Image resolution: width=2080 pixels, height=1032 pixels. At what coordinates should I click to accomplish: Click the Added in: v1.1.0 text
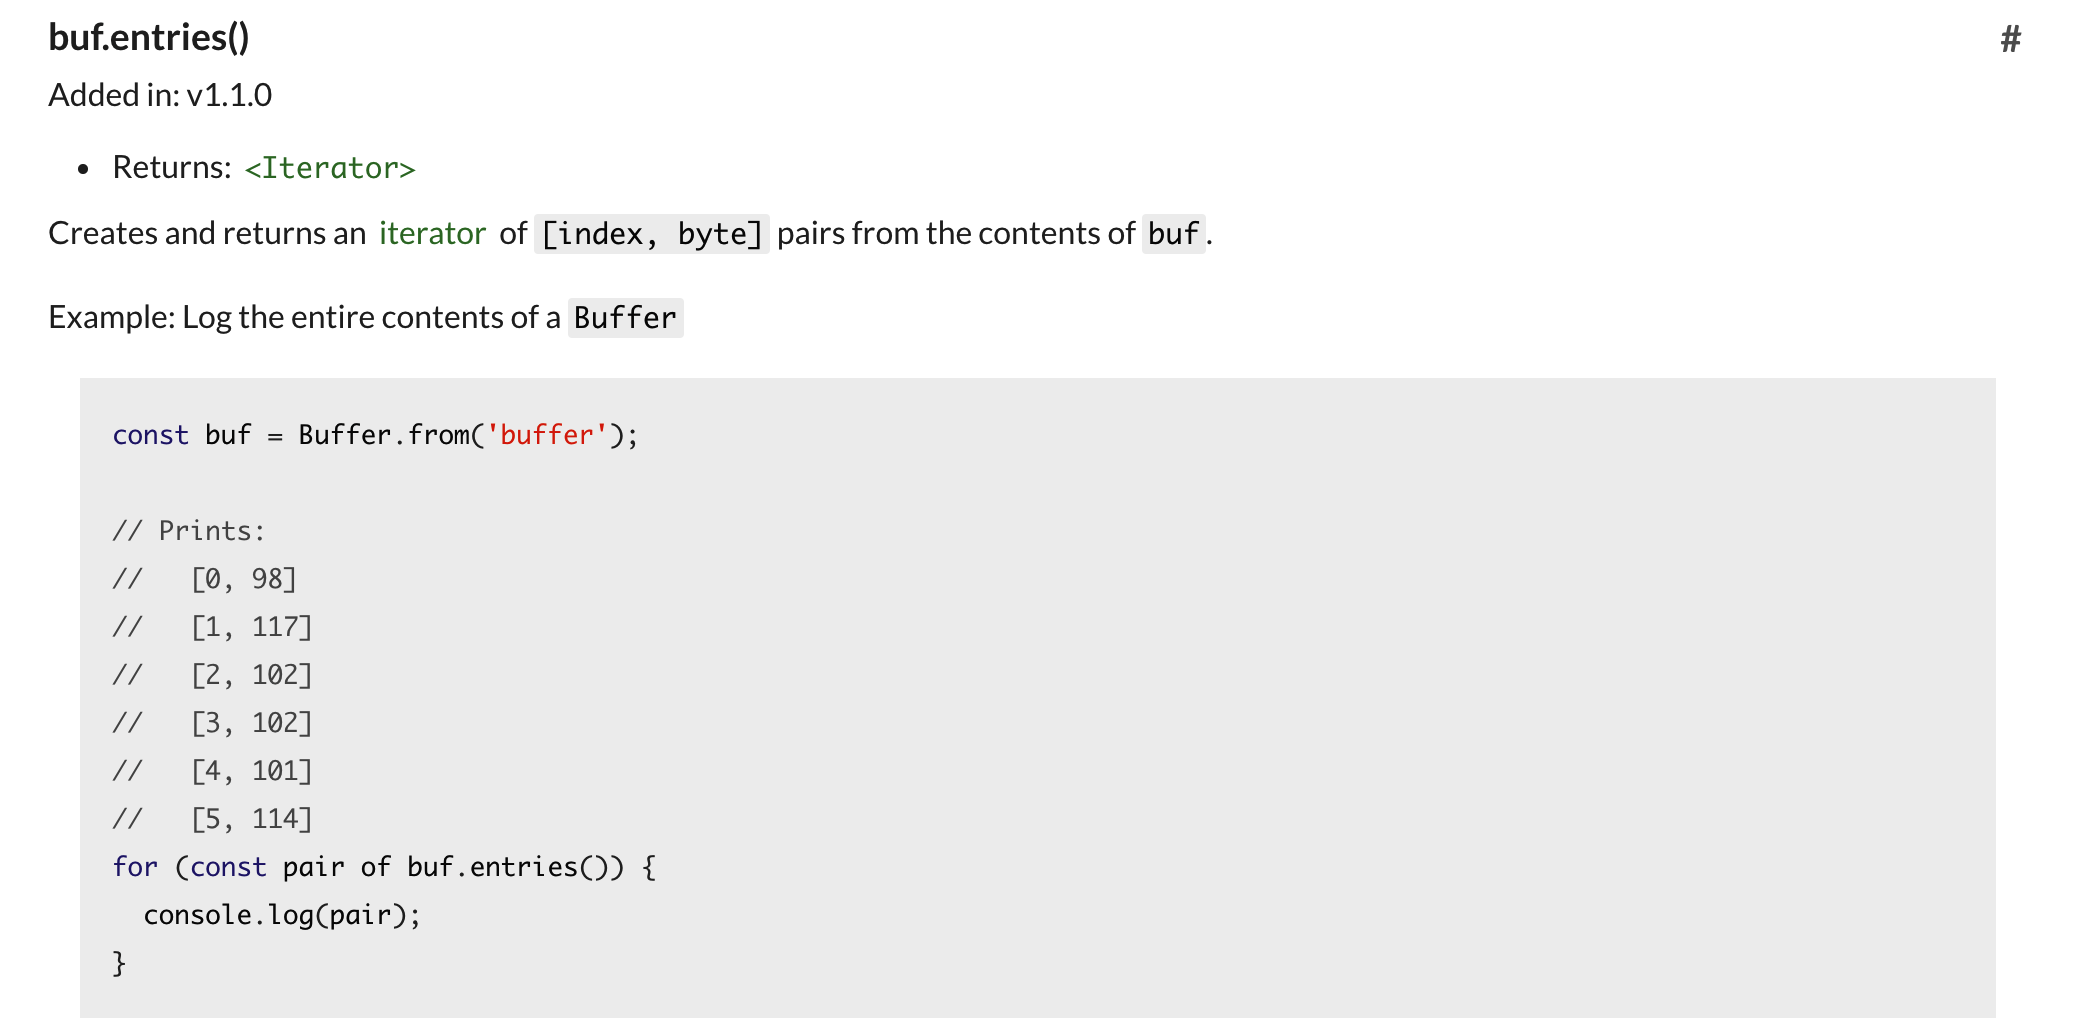point(160,95)
